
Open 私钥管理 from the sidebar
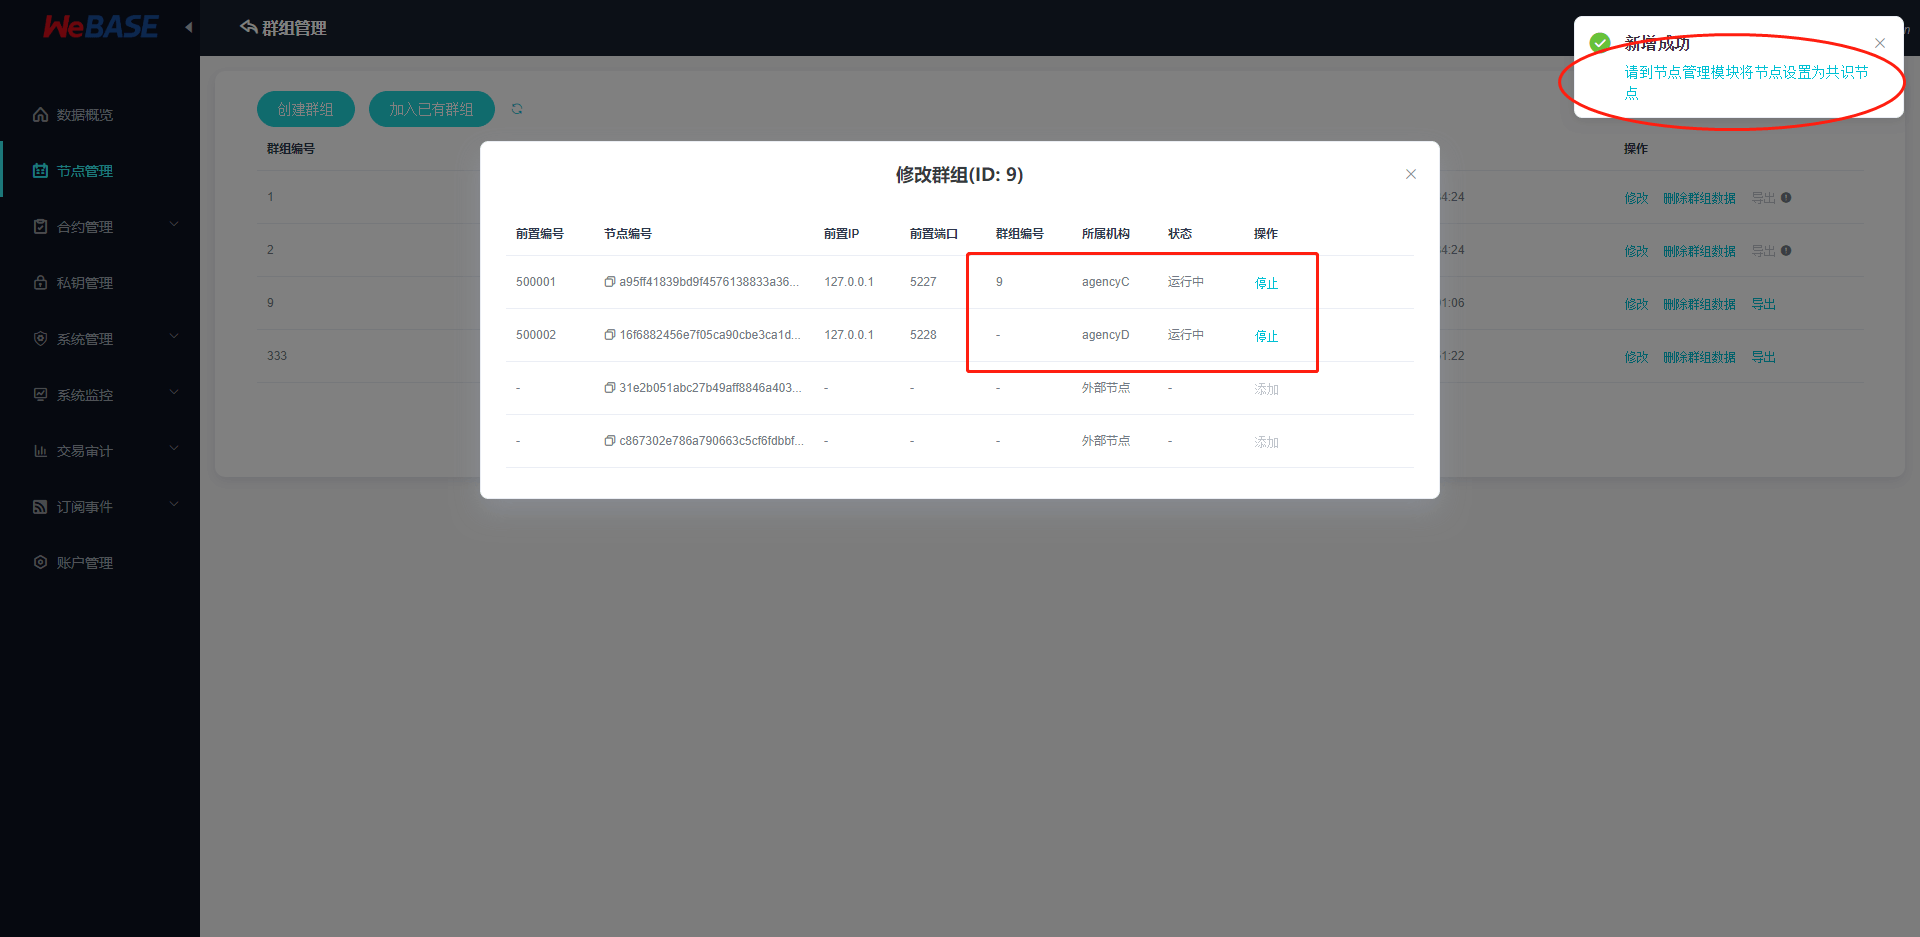click(x=85, y=283)
